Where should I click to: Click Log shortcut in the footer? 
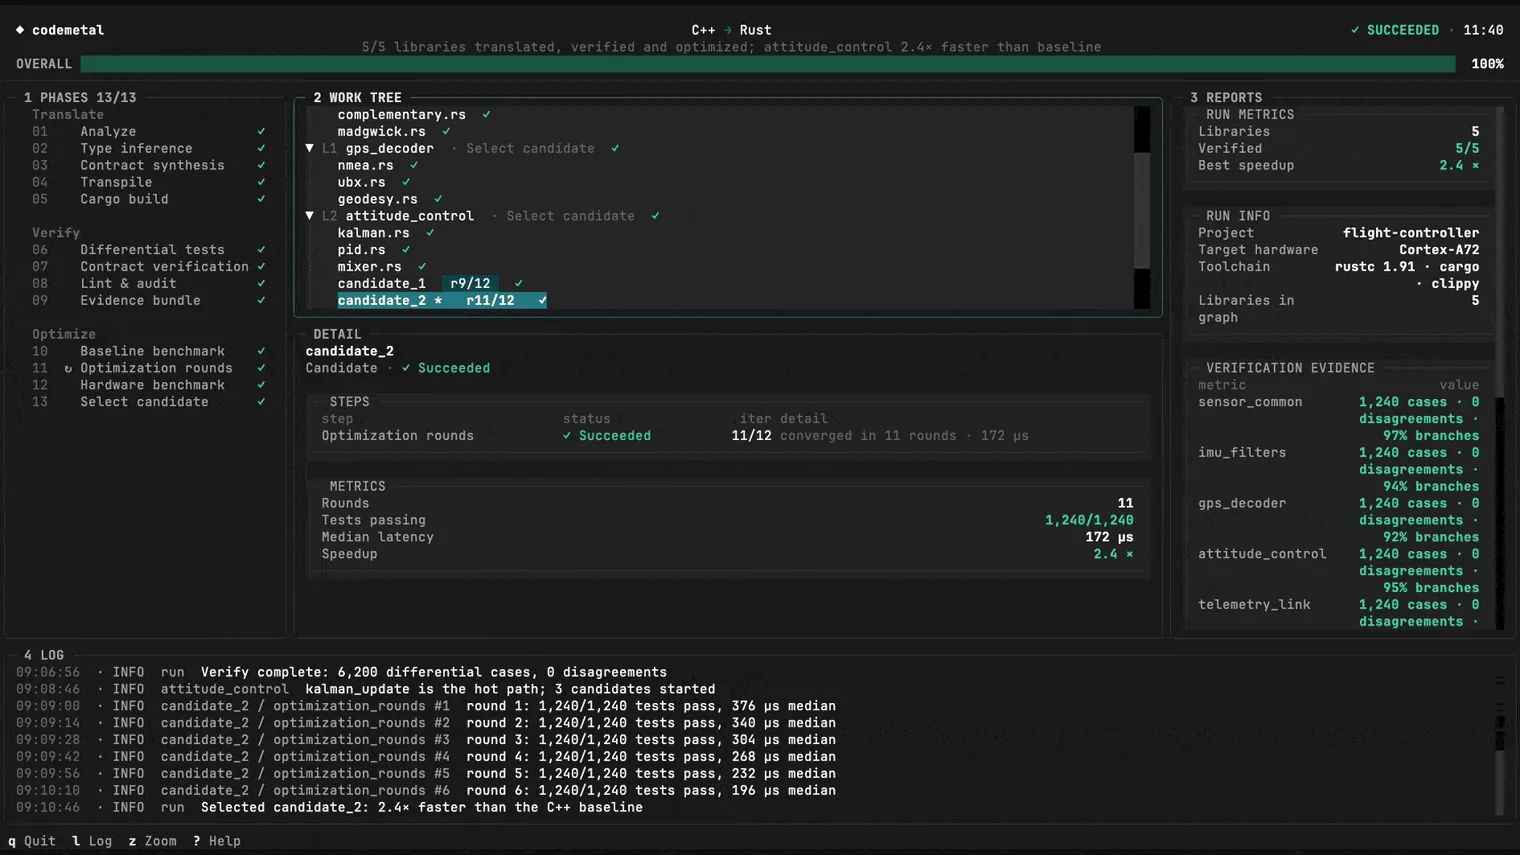pos(92,841)
